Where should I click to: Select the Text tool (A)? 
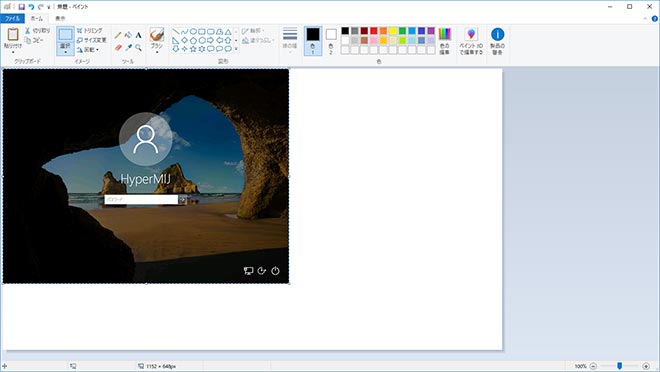coord(138,35)
